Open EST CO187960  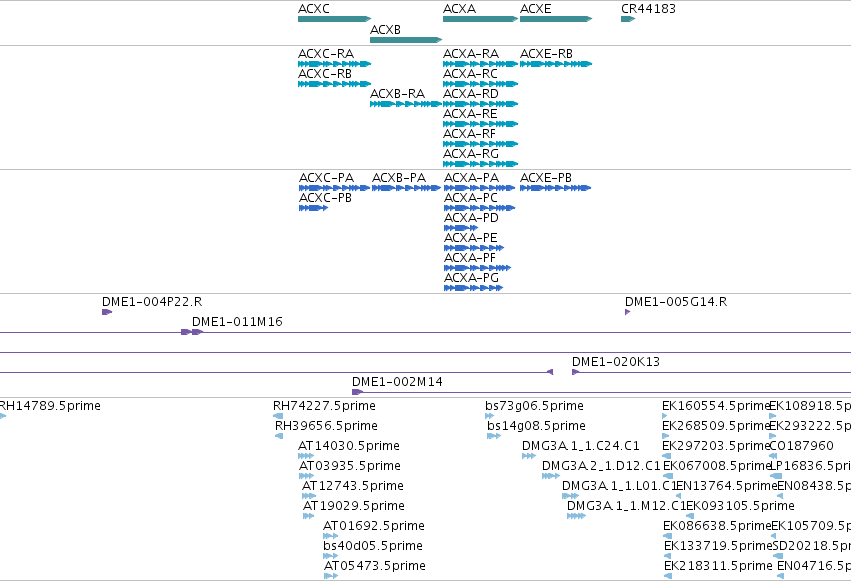tap(773, 456)
